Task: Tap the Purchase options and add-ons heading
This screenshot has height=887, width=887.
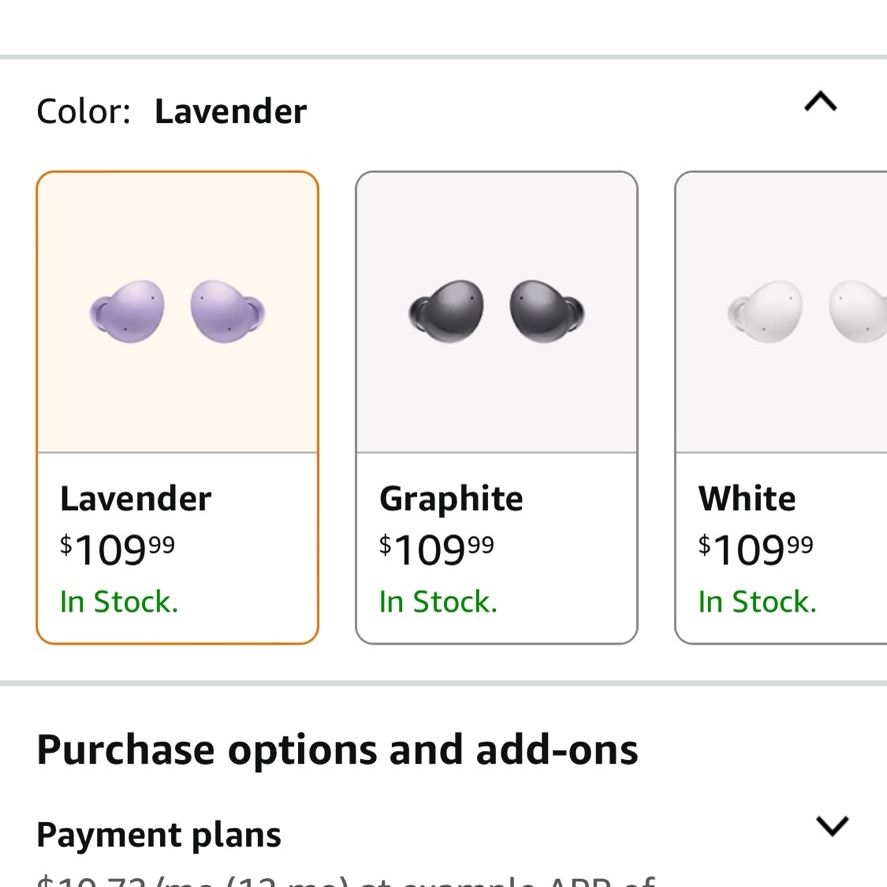Action: (x=337, y=750)
